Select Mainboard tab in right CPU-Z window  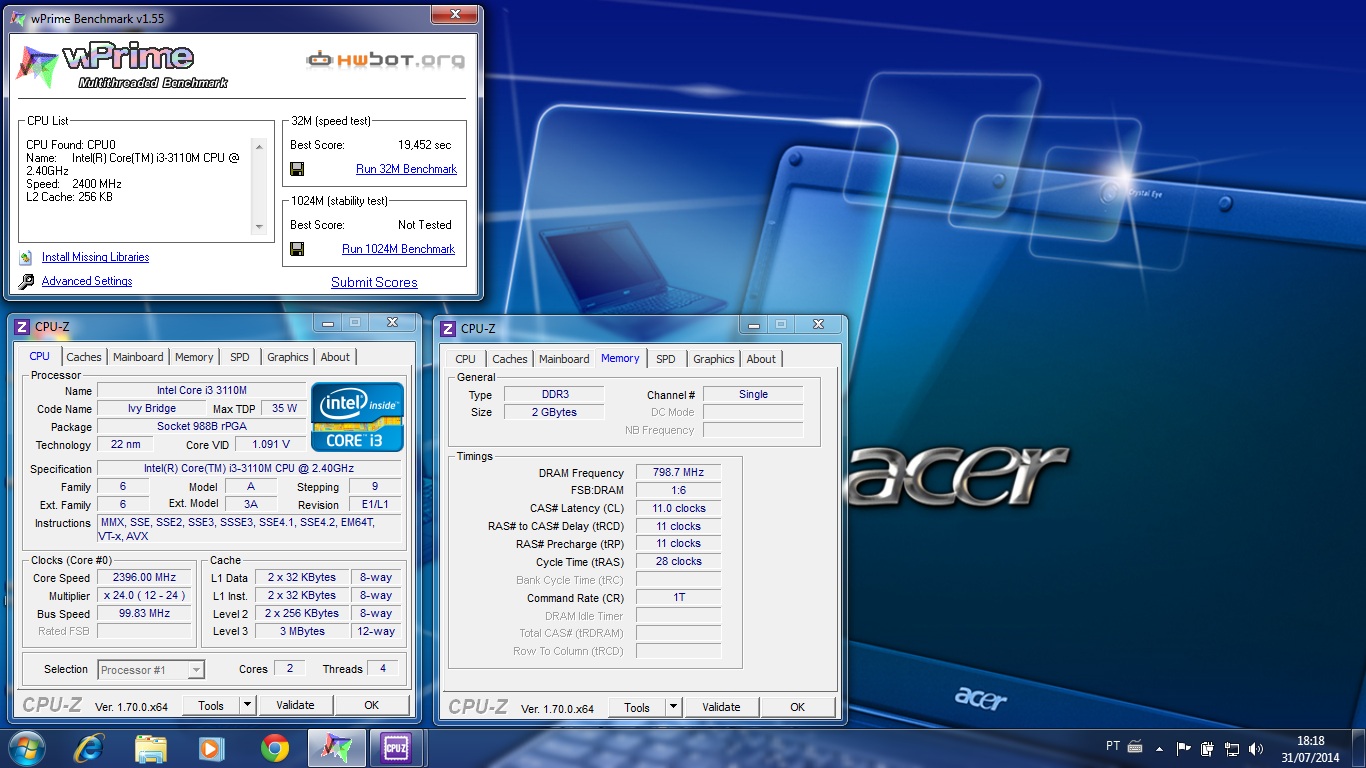pyautogui.click(x=564, y=359)
